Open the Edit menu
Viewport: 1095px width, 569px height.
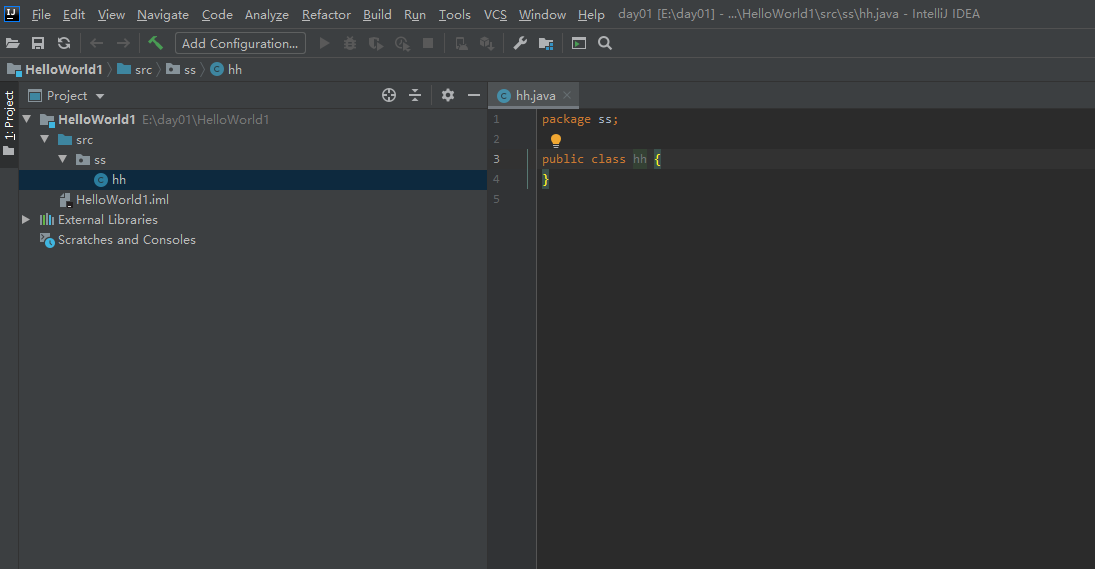click(x=73, y=15)
